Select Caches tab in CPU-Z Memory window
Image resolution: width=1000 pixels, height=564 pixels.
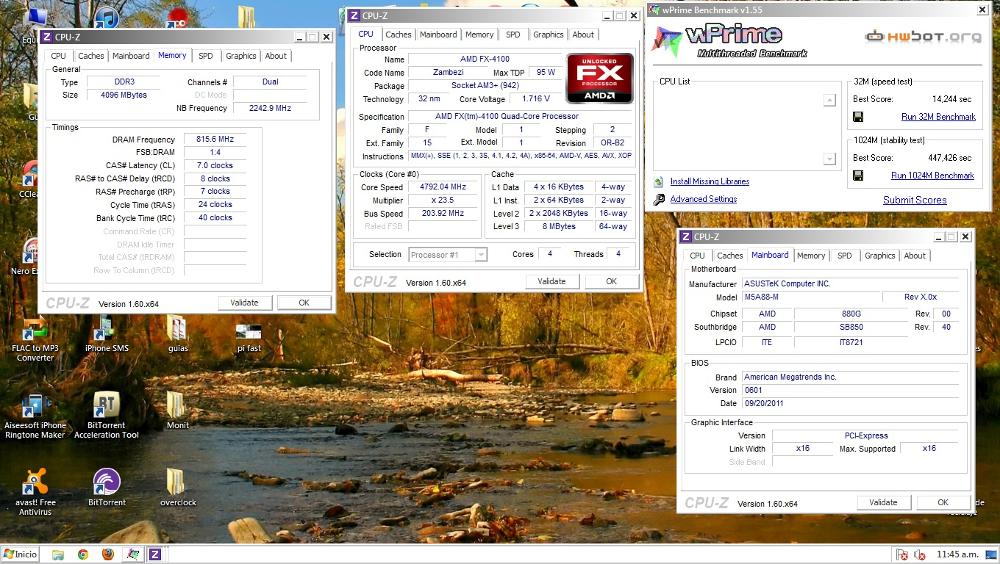pyautogui.click(x=91, y=56)
